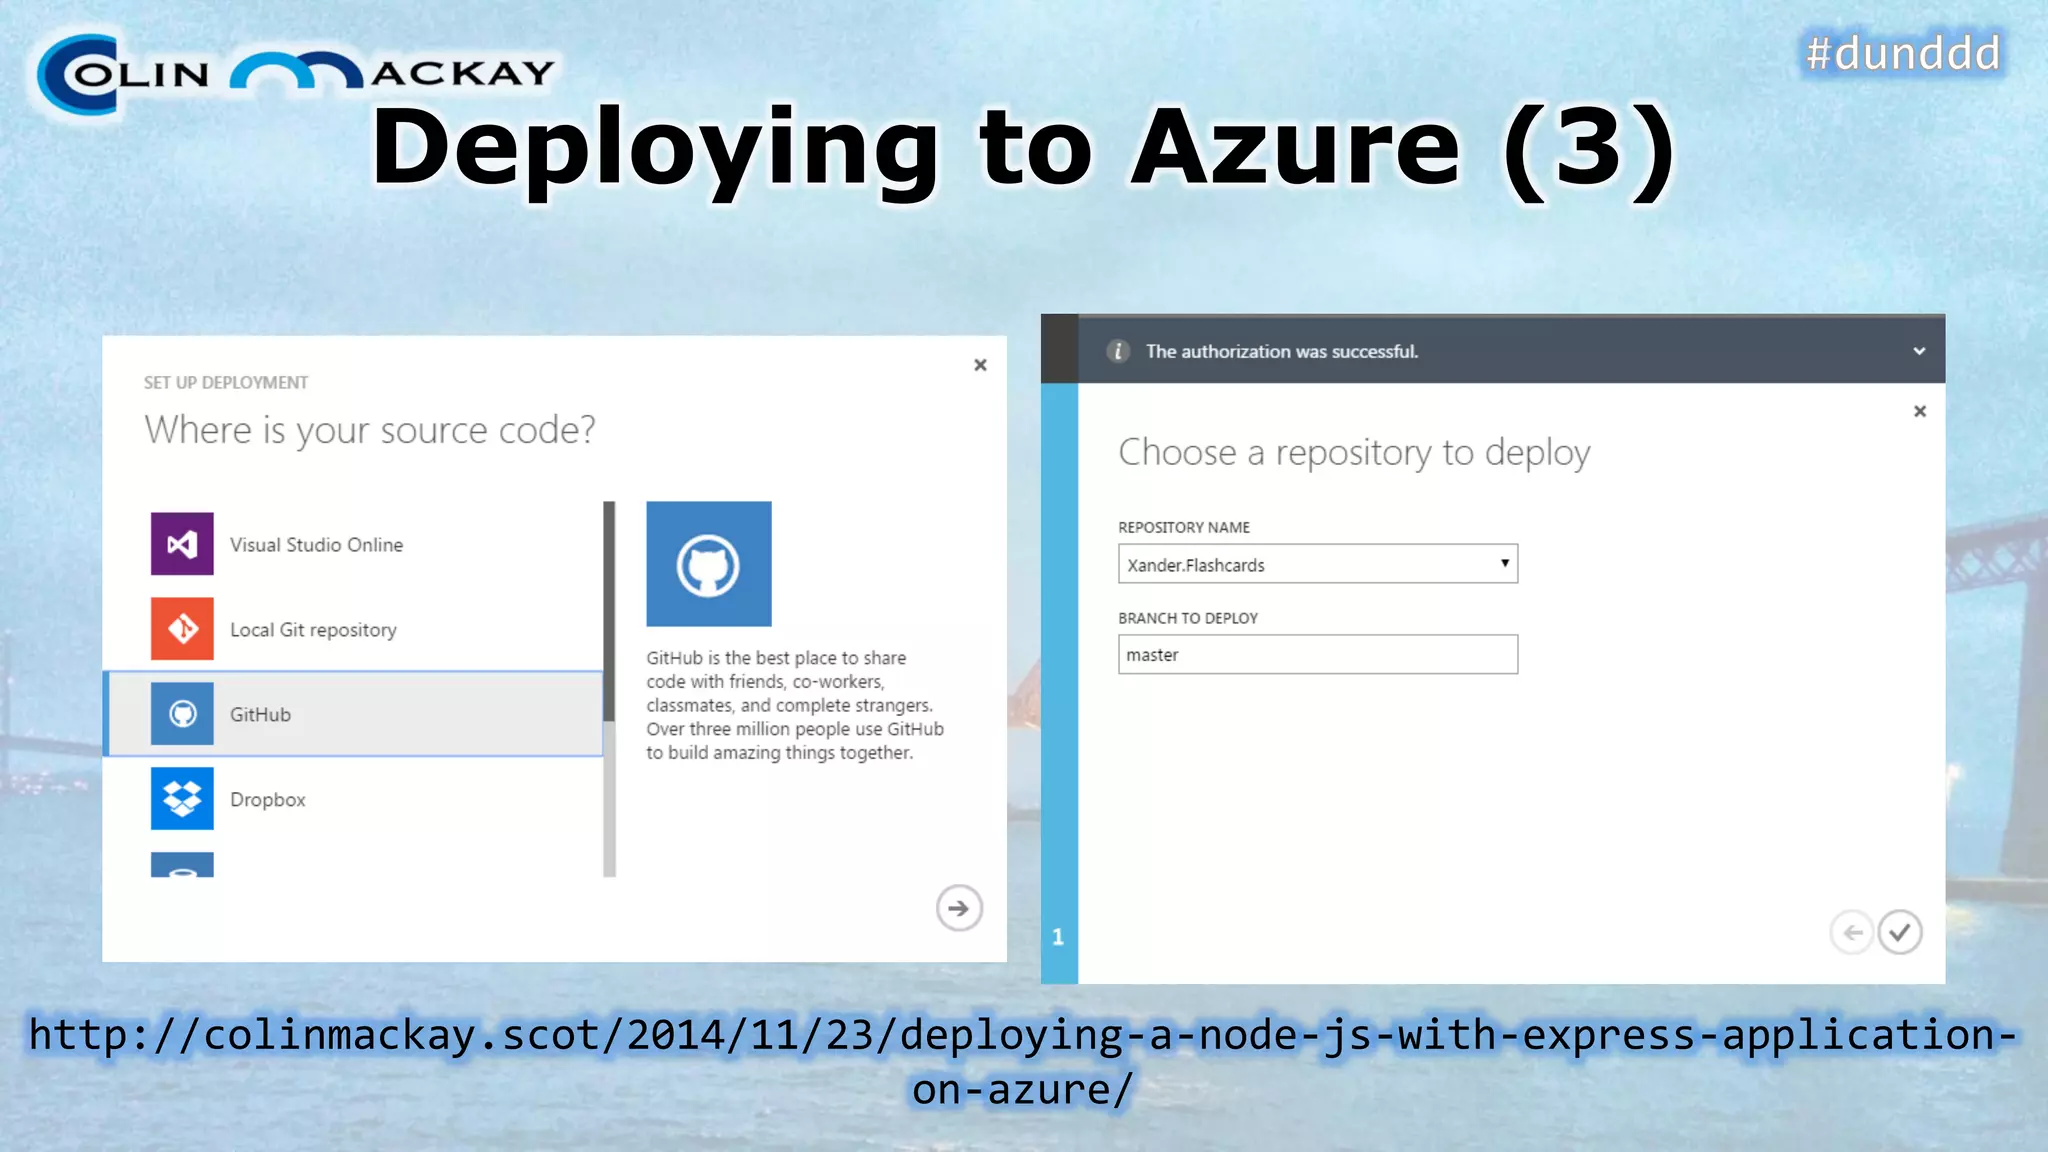
Task: Click 'The authorization was successful.' message
Action: click(x=1282, y=351)
